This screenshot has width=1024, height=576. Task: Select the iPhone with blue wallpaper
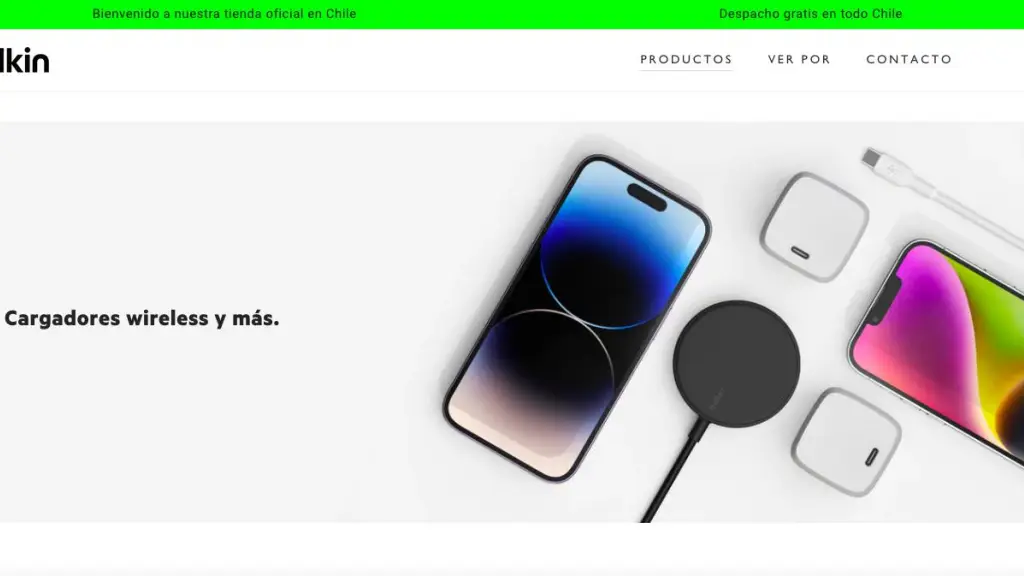click(577, 318)
